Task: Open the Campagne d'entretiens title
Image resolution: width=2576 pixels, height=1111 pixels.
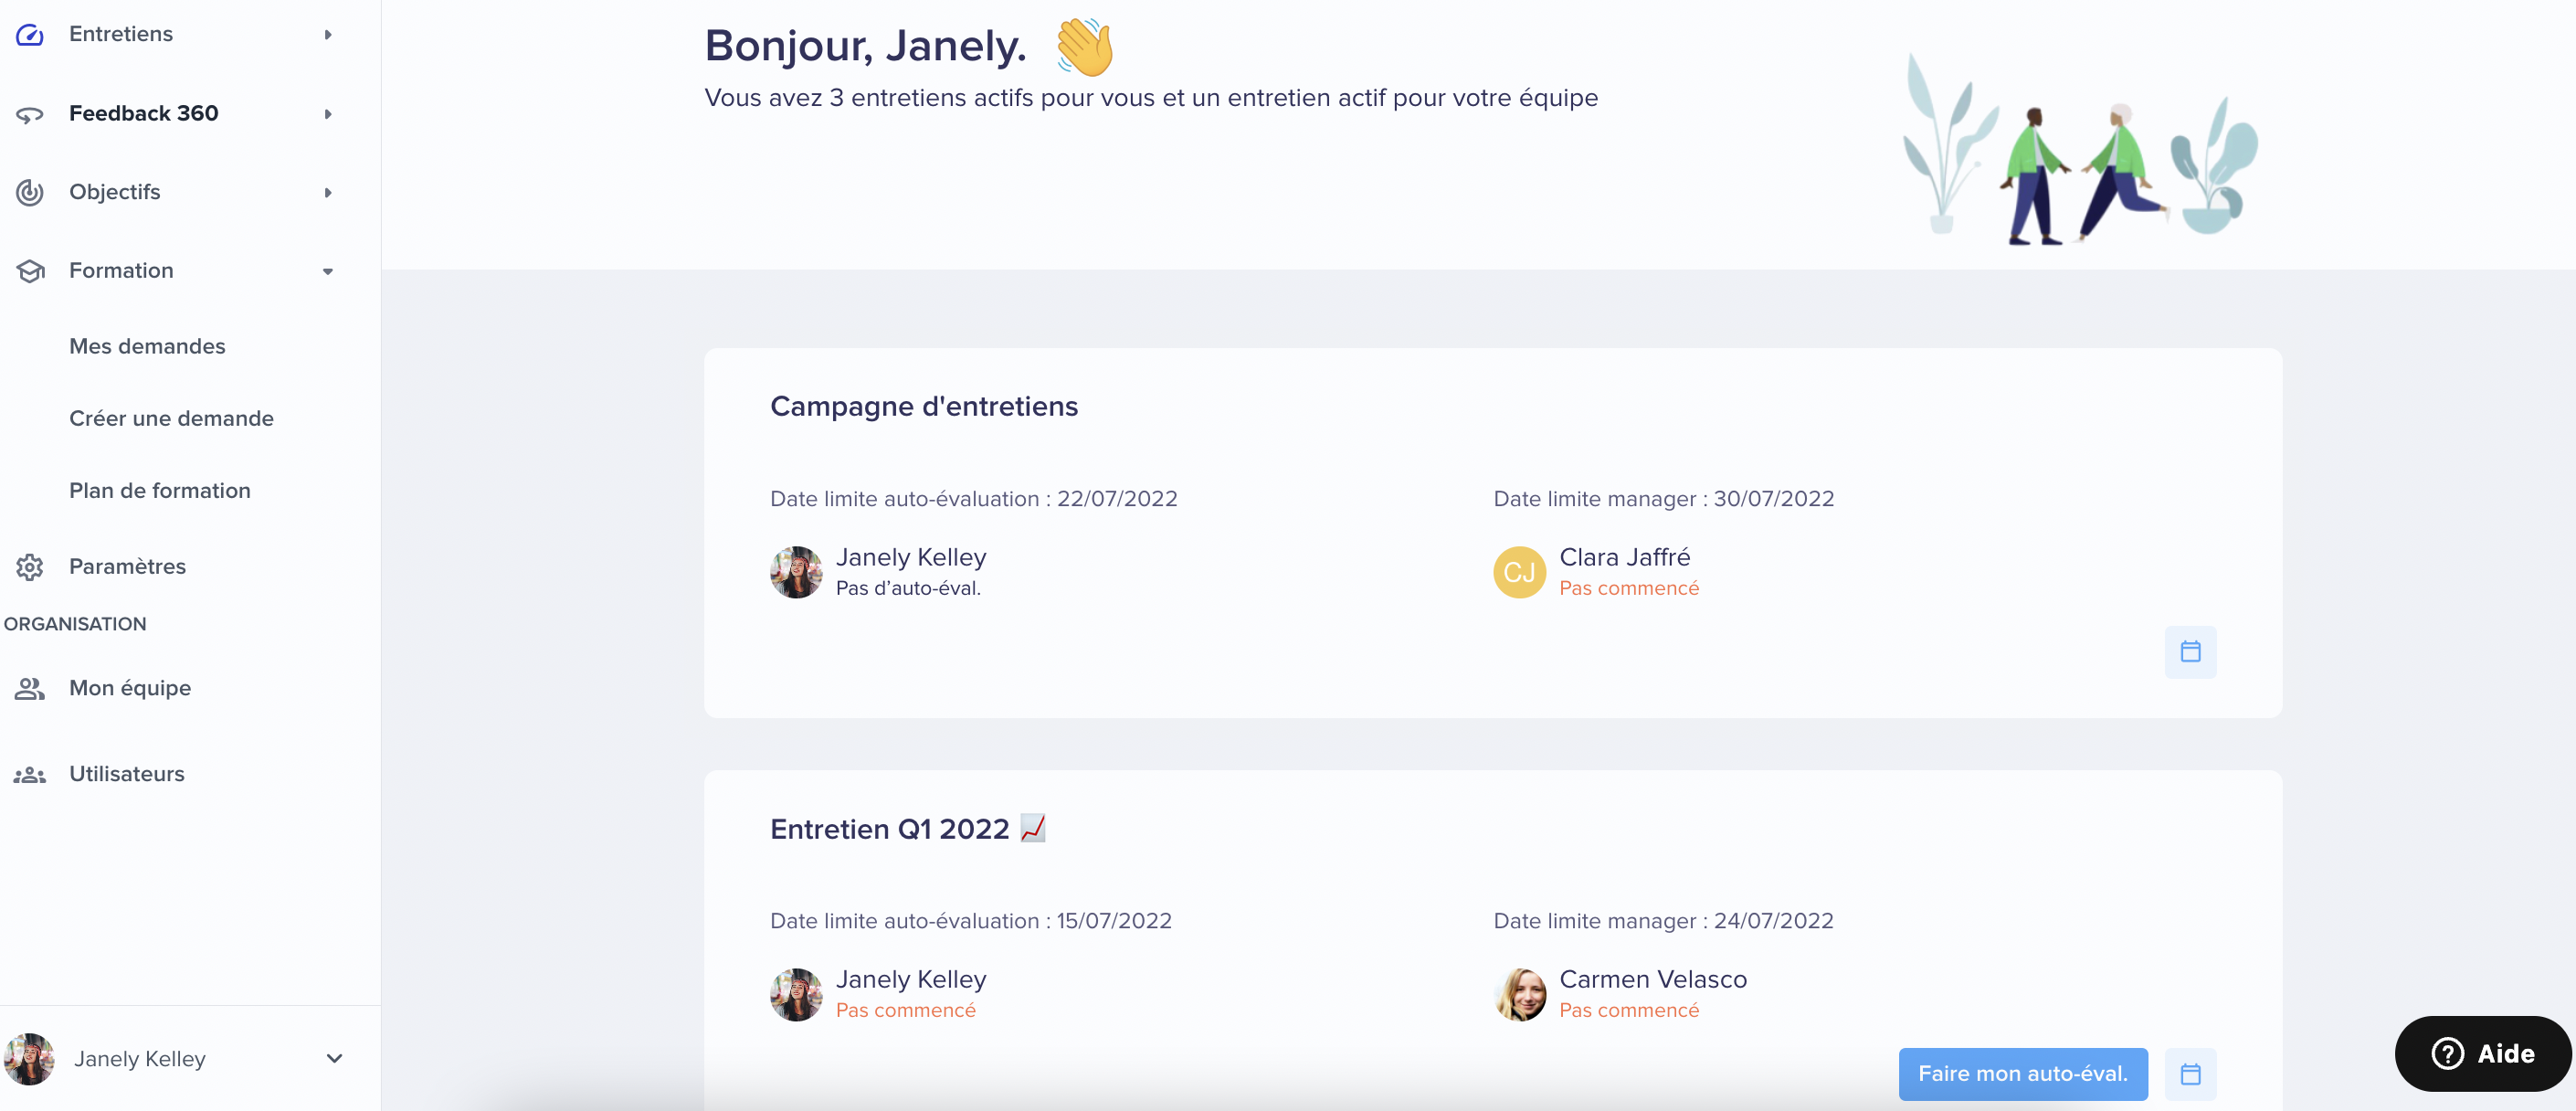Action: click(924, 406)
